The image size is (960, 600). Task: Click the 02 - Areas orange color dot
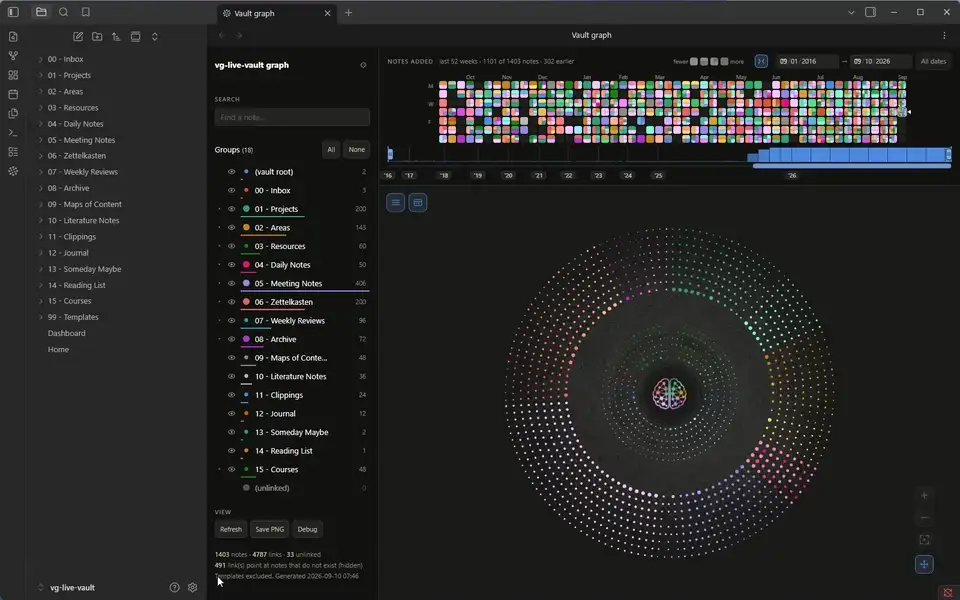246,228
